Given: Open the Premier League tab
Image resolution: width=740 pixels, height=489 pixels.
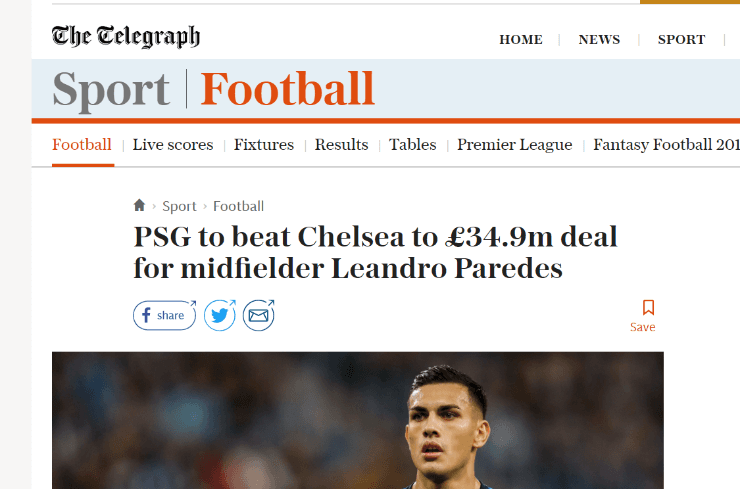Looking at the screenshot, I should tap(514, 145).
